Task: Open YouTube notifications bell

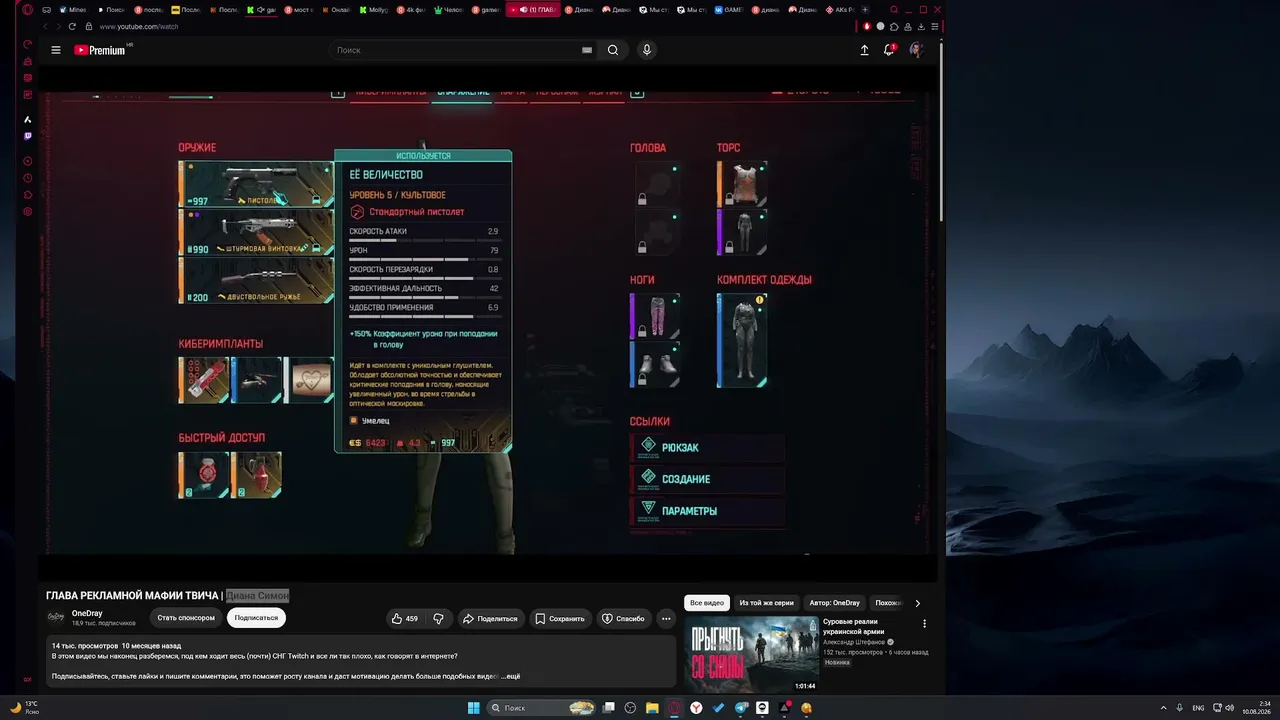Action: (x=889, y=50)
